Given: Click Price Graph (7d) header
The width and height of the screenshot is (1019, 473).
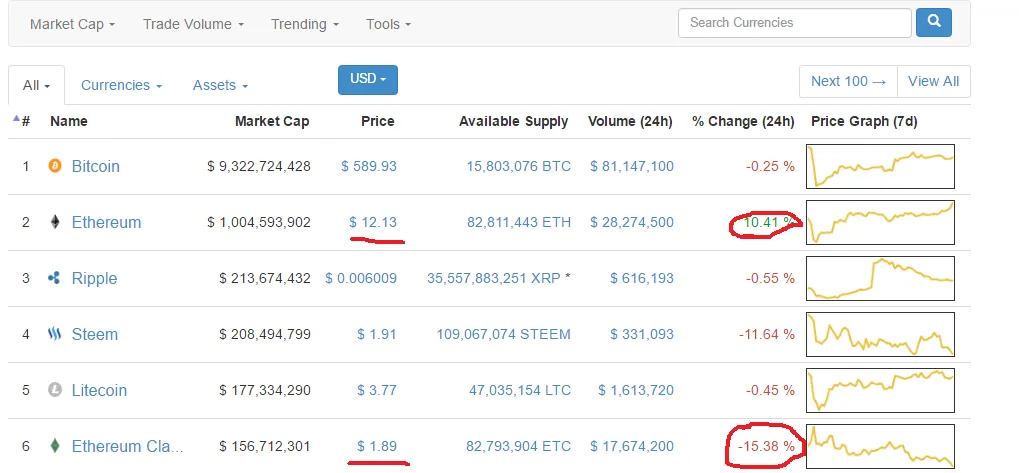Looking at the screenshot, I should (864, 121).
